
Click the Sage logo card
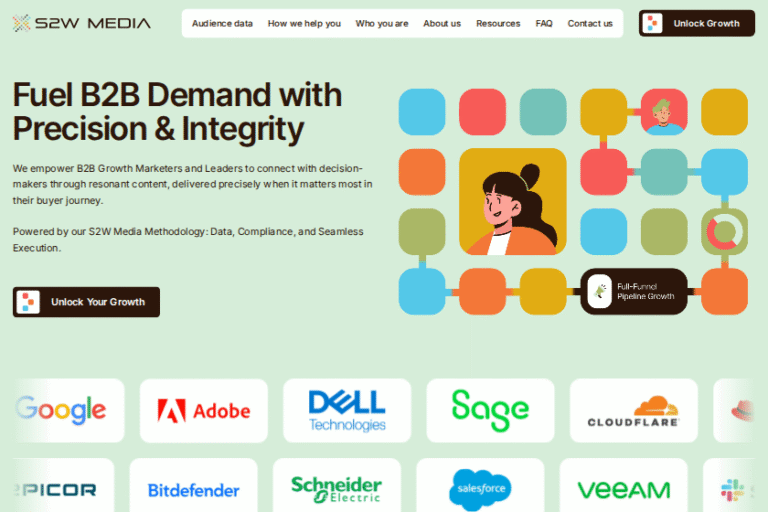[490, 411]
